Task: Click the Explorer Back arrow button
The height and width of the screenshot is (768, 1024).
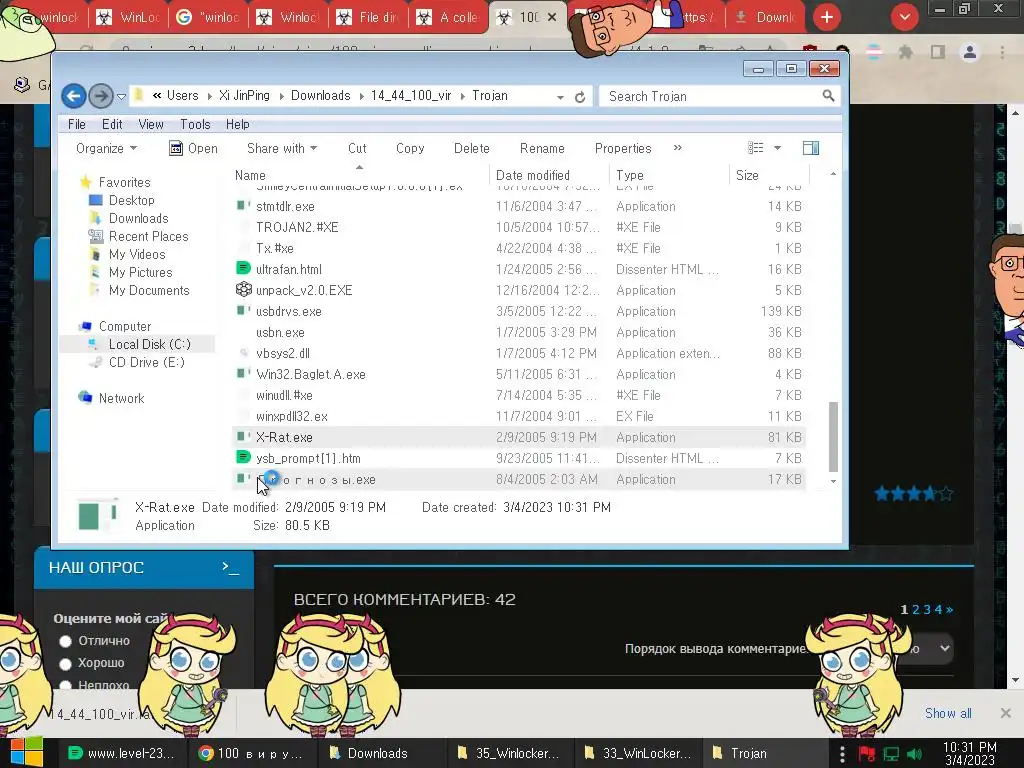Action: [74, 97]
